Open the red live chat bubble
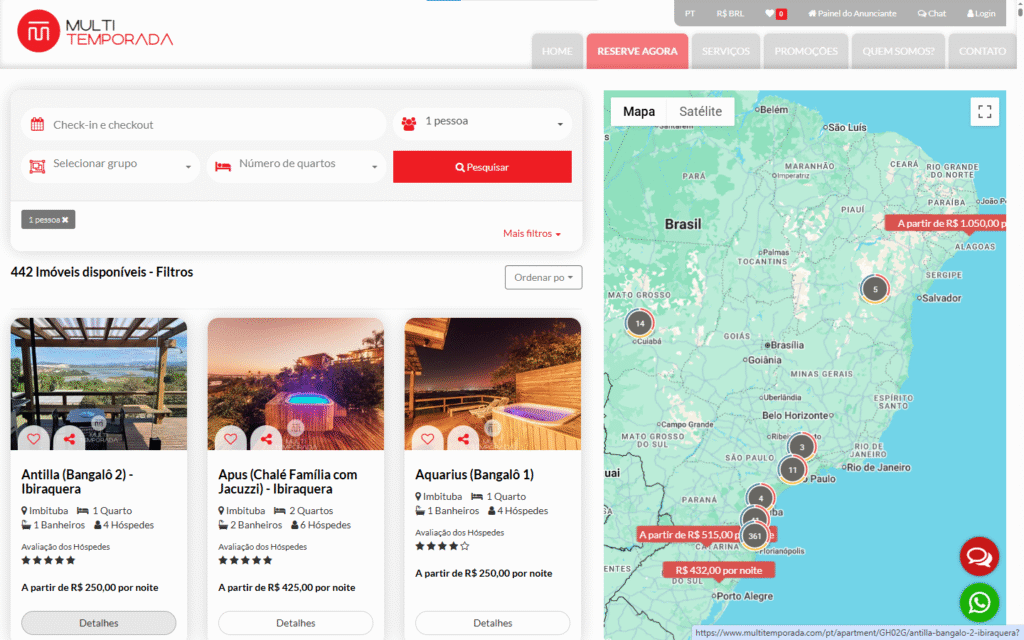Screen dimensions: 1024x640 pyautogui.click(x=979, y=557)
